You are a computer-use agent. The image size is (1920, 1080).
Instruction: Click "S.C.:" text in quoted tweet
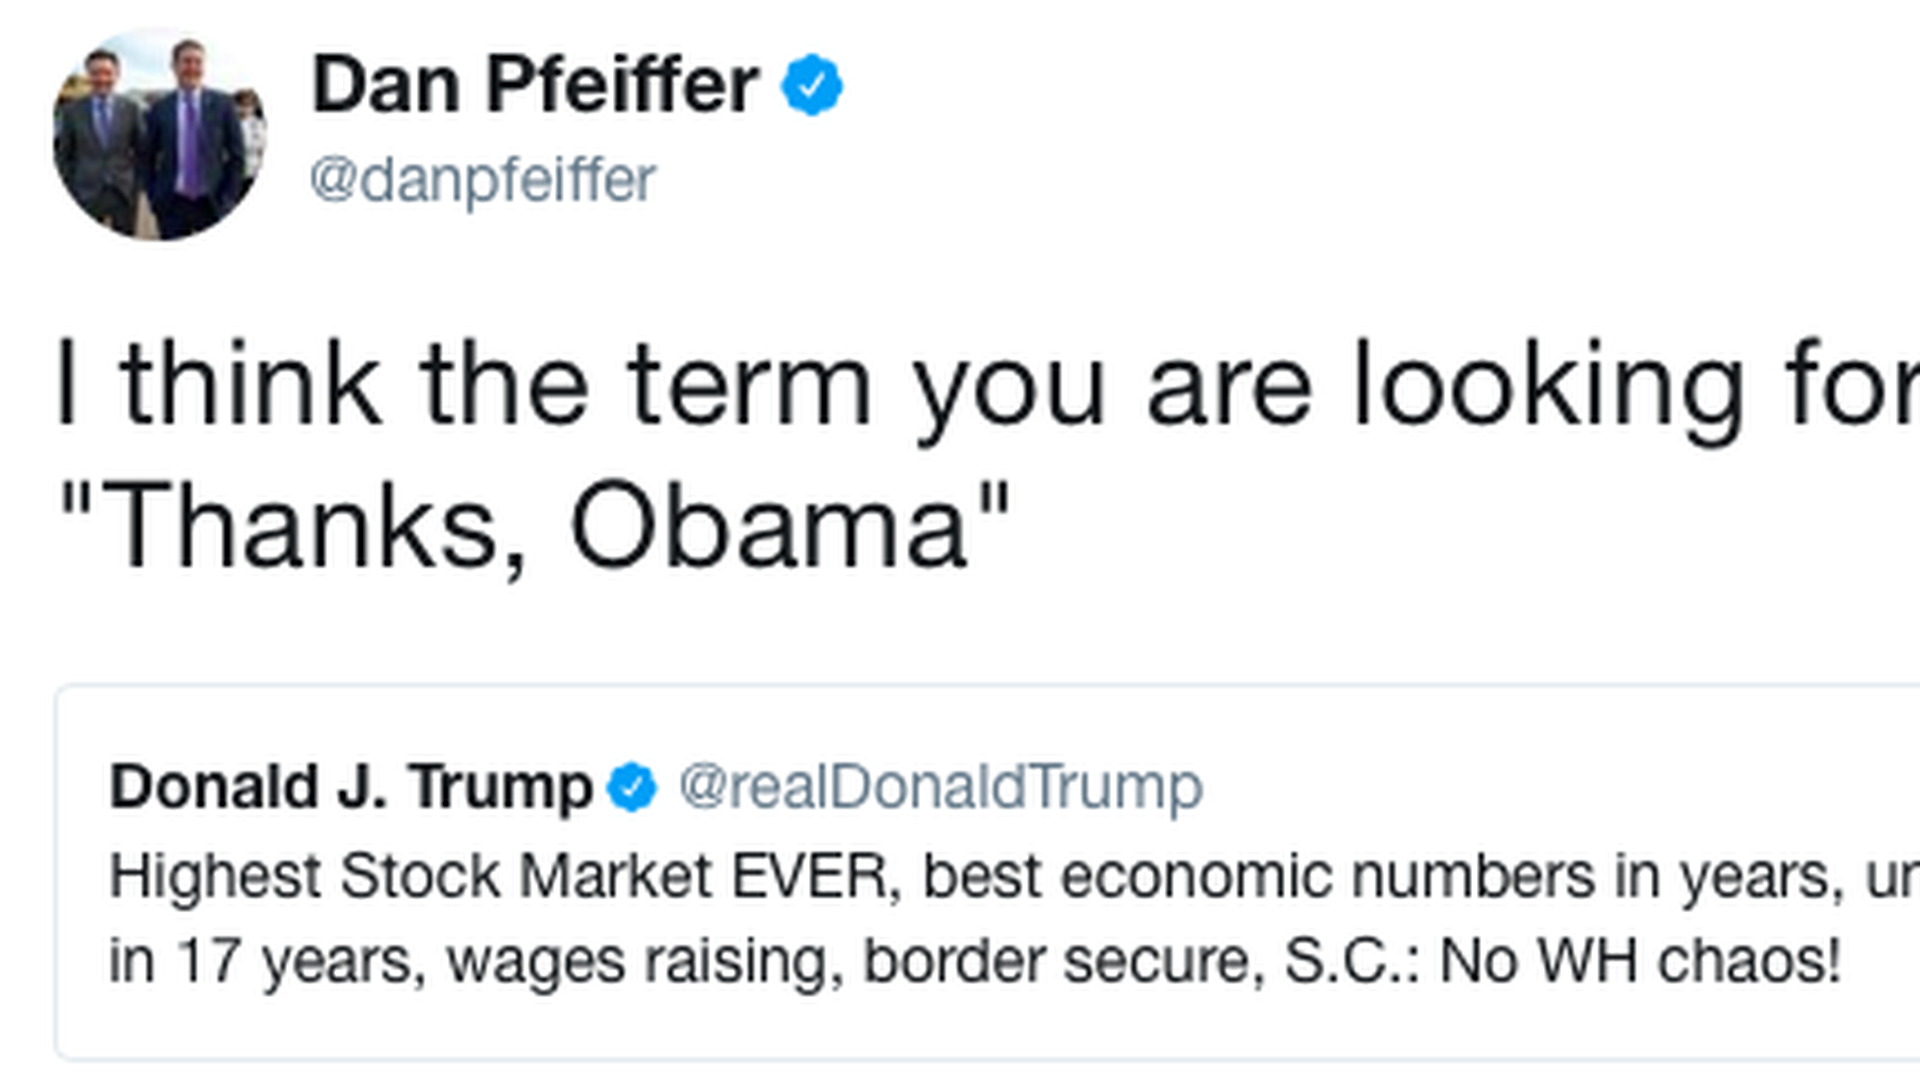[x=1352, y=961]
